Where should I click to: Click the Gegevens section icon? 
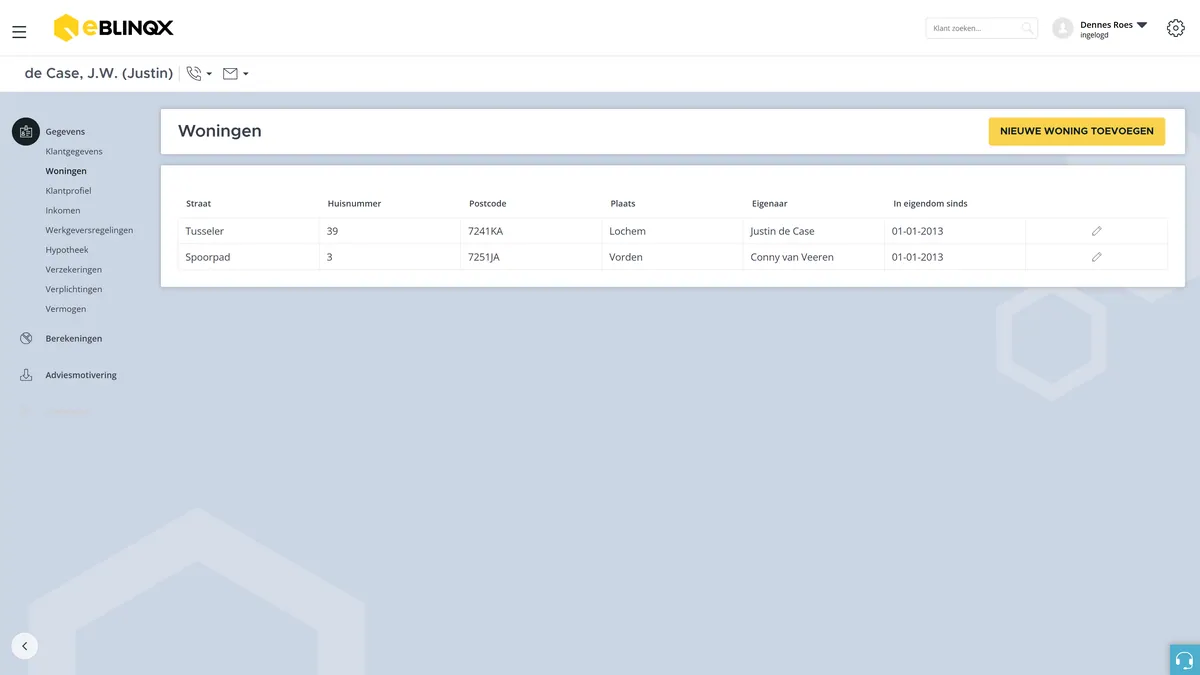point(26,131)
